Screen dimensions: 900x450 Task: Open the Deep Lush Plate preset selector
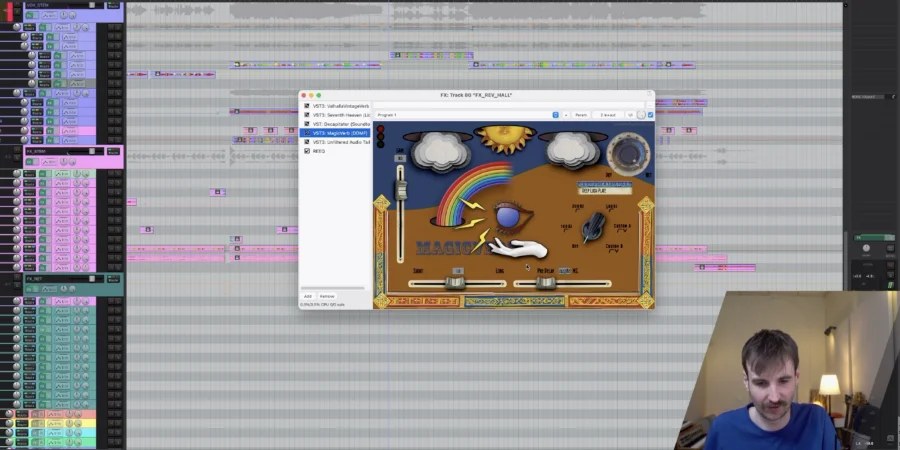click(x=605, y=191)
